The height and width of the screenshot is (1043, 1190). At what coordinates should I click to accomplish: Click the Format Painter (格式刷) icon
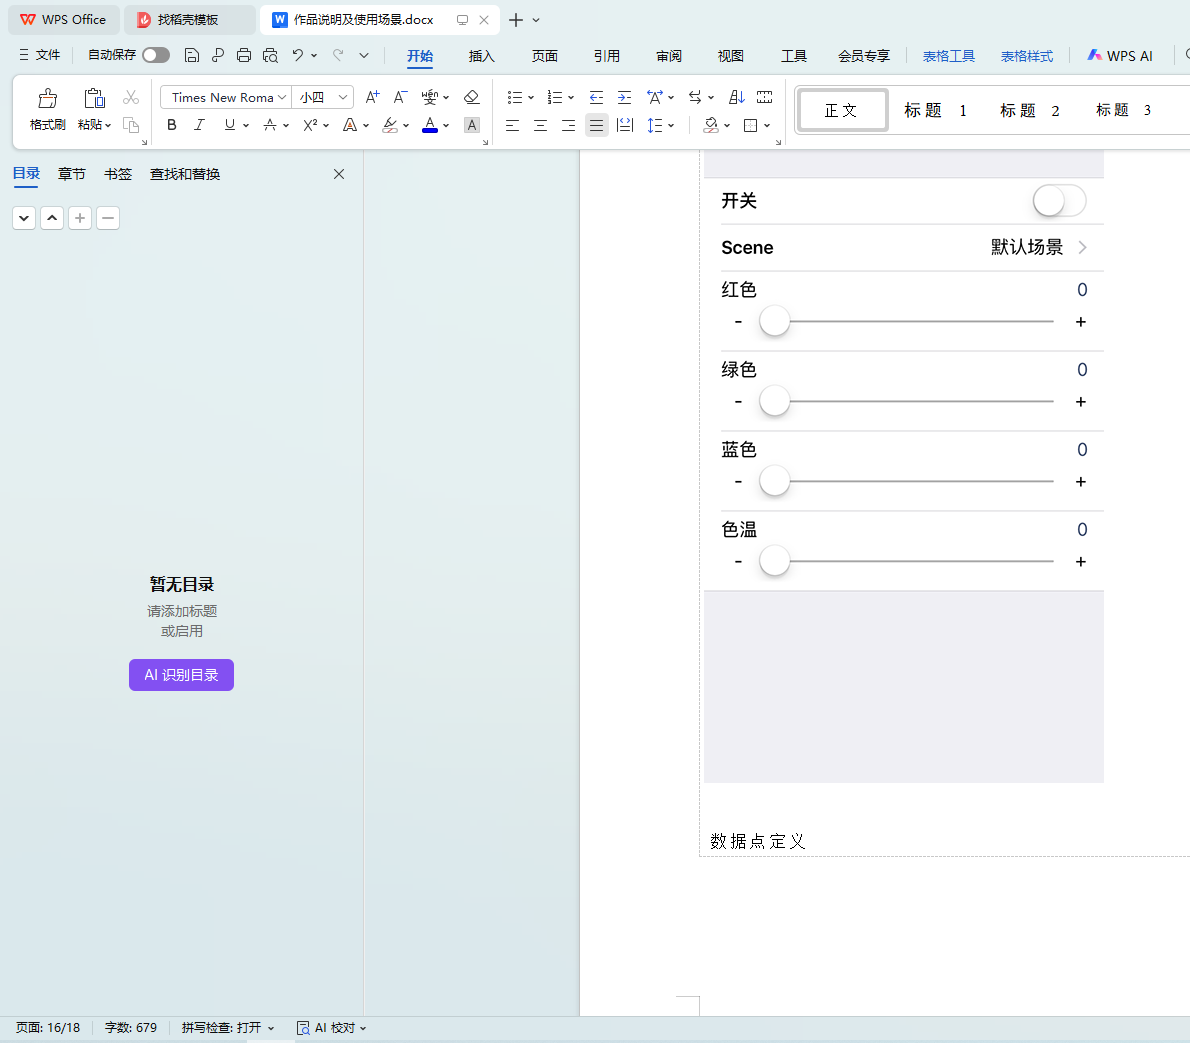coord(47,99)
